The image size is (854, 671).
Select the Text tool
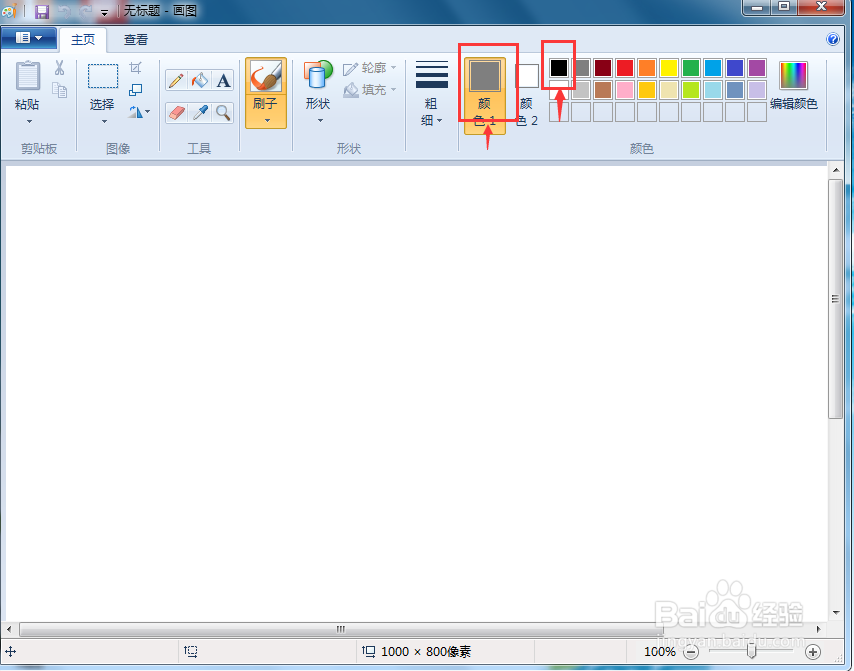pyautogui.click(x=223, y=81)
